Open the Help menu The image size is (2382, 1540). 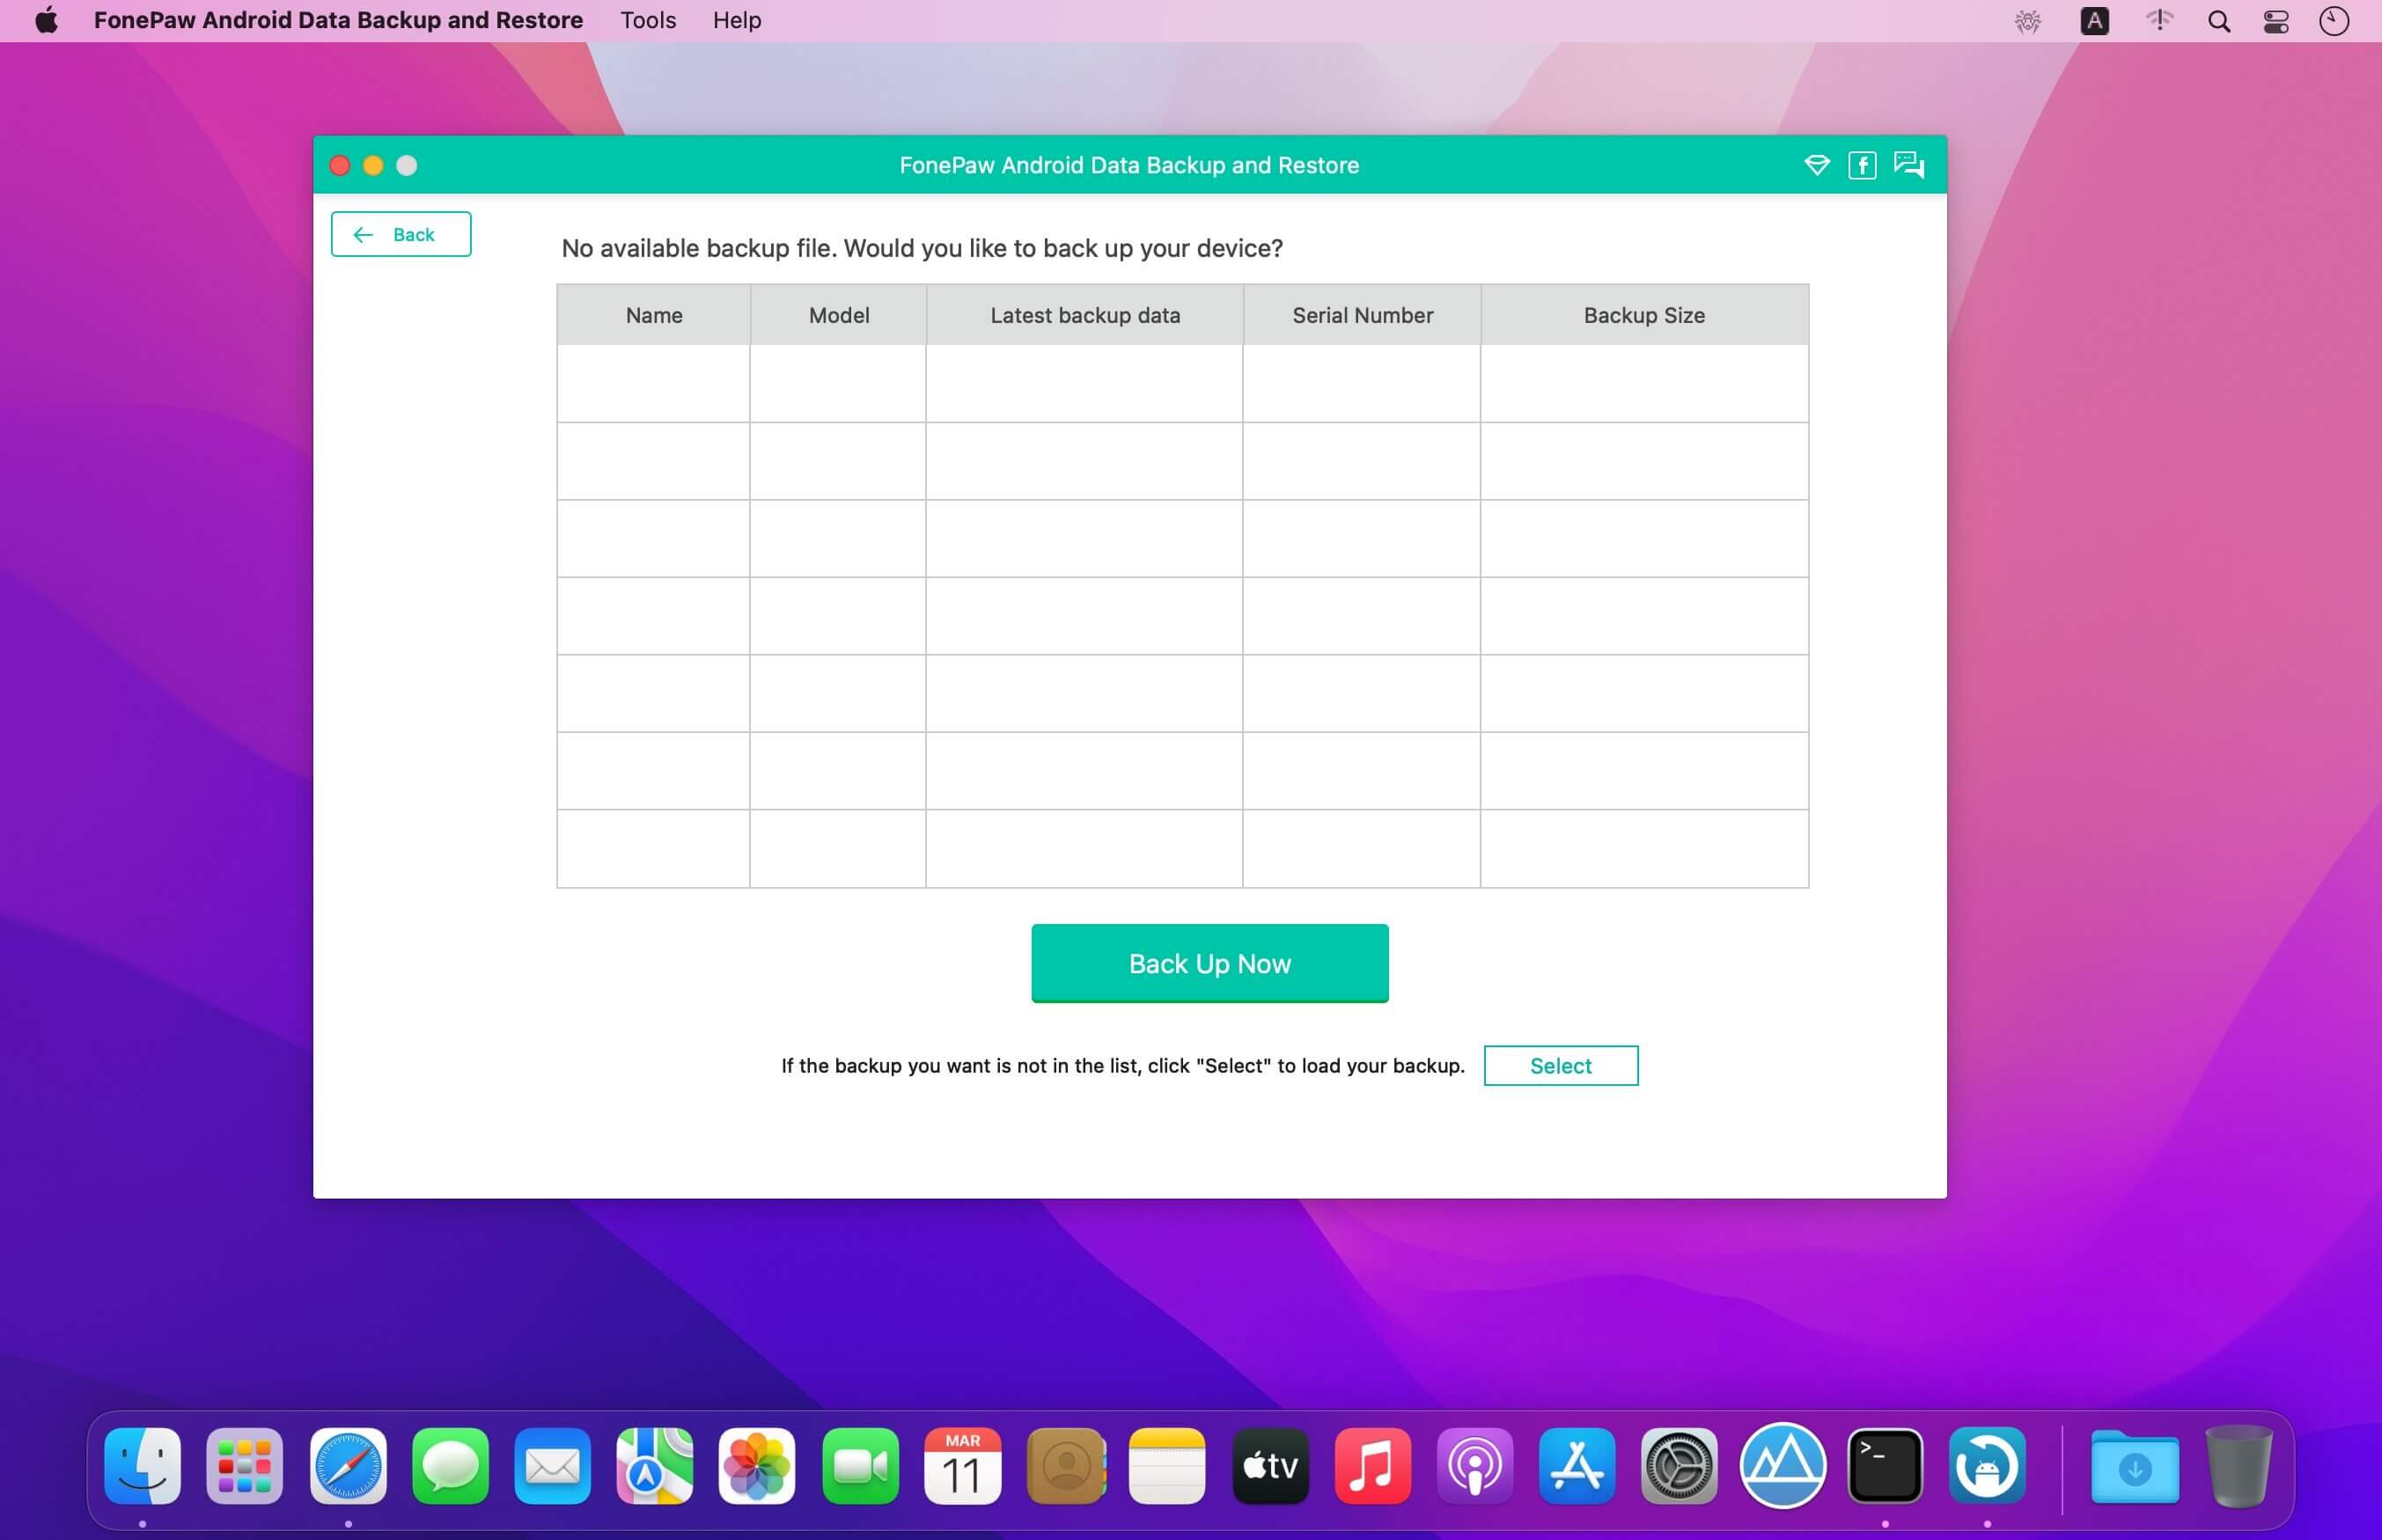737,20
